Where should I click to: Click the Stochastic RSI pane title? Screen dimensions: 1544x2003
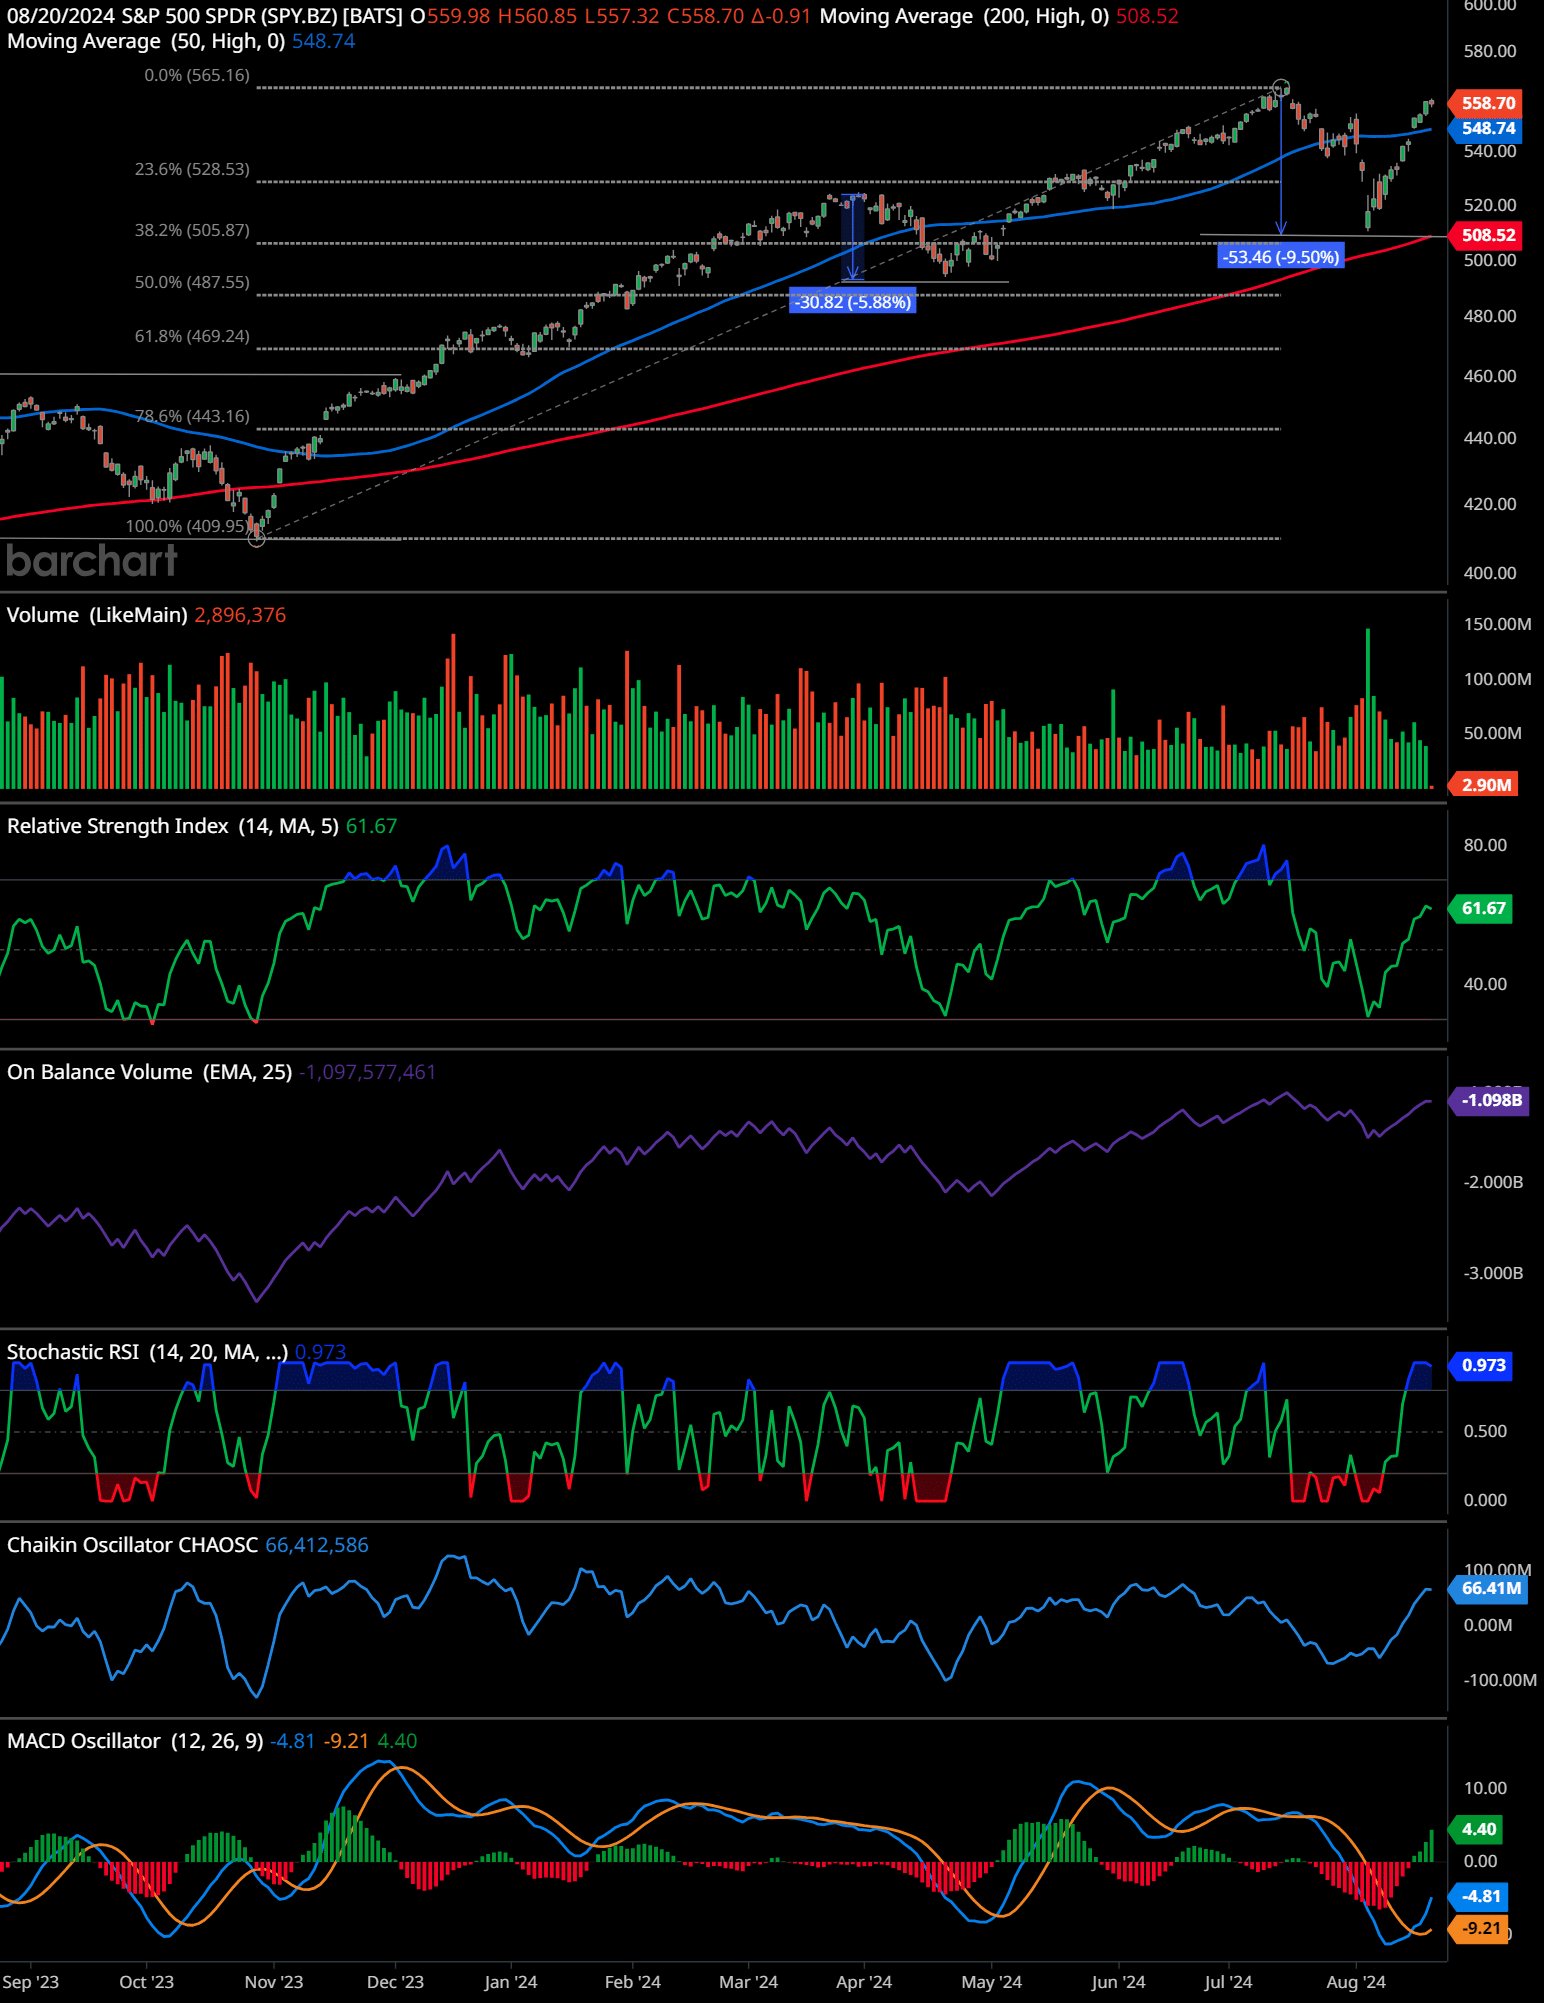click(147, 1352)
